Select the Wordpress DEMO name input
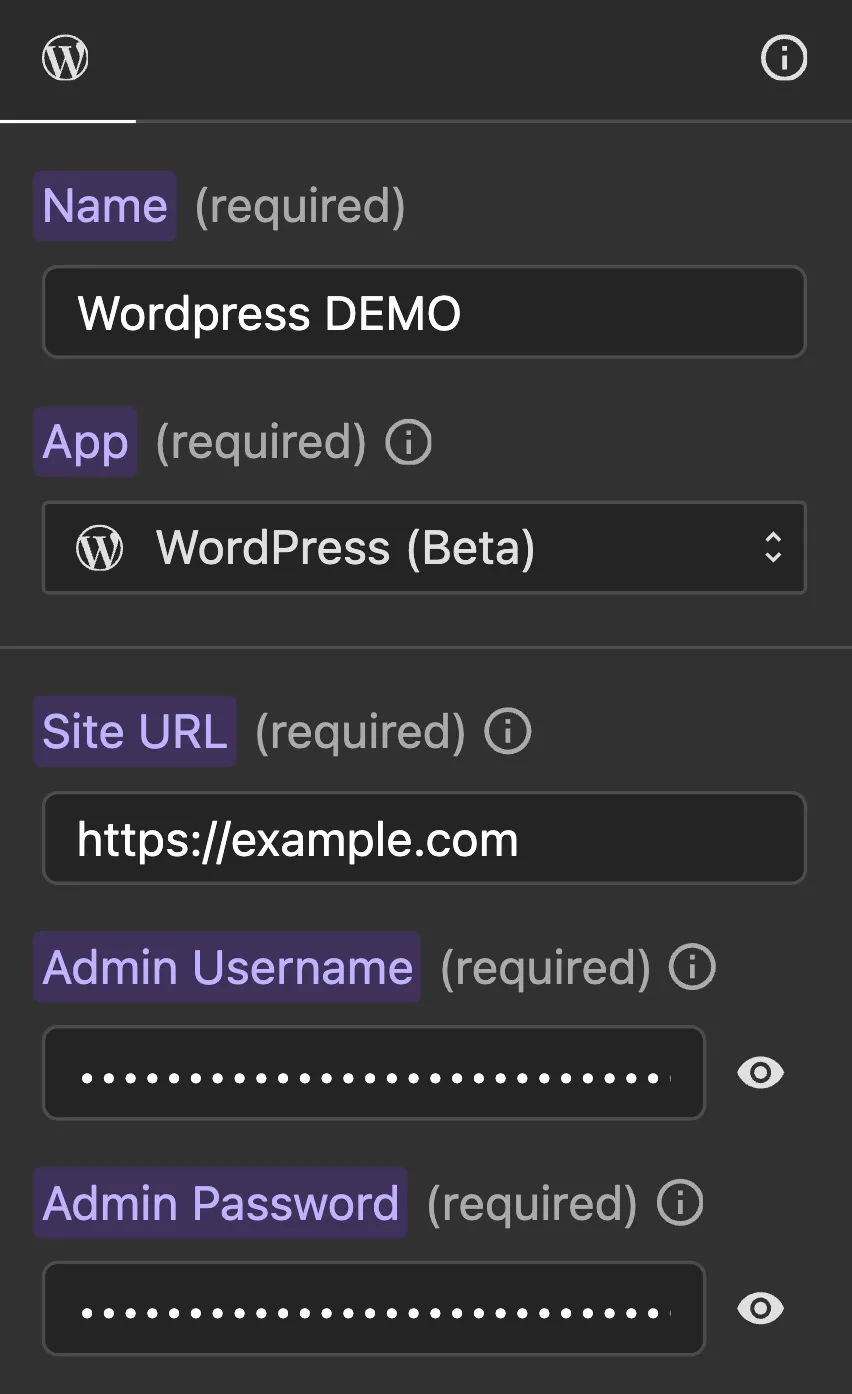 click(x=424, y=312)
